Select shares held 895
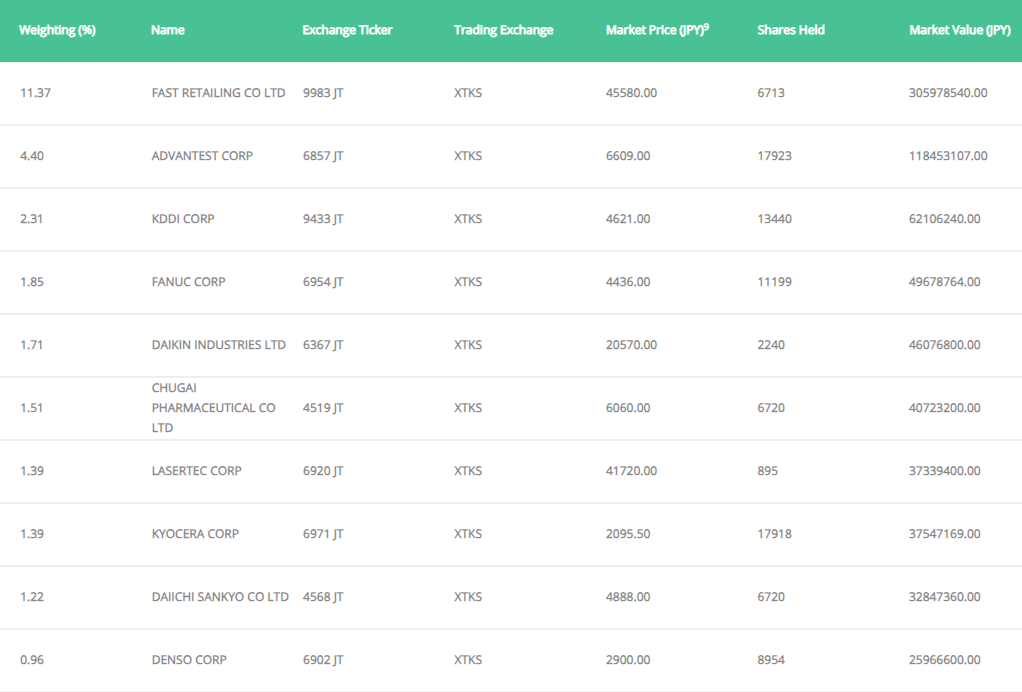1022x692 pixels. click(x=767, y=471)
